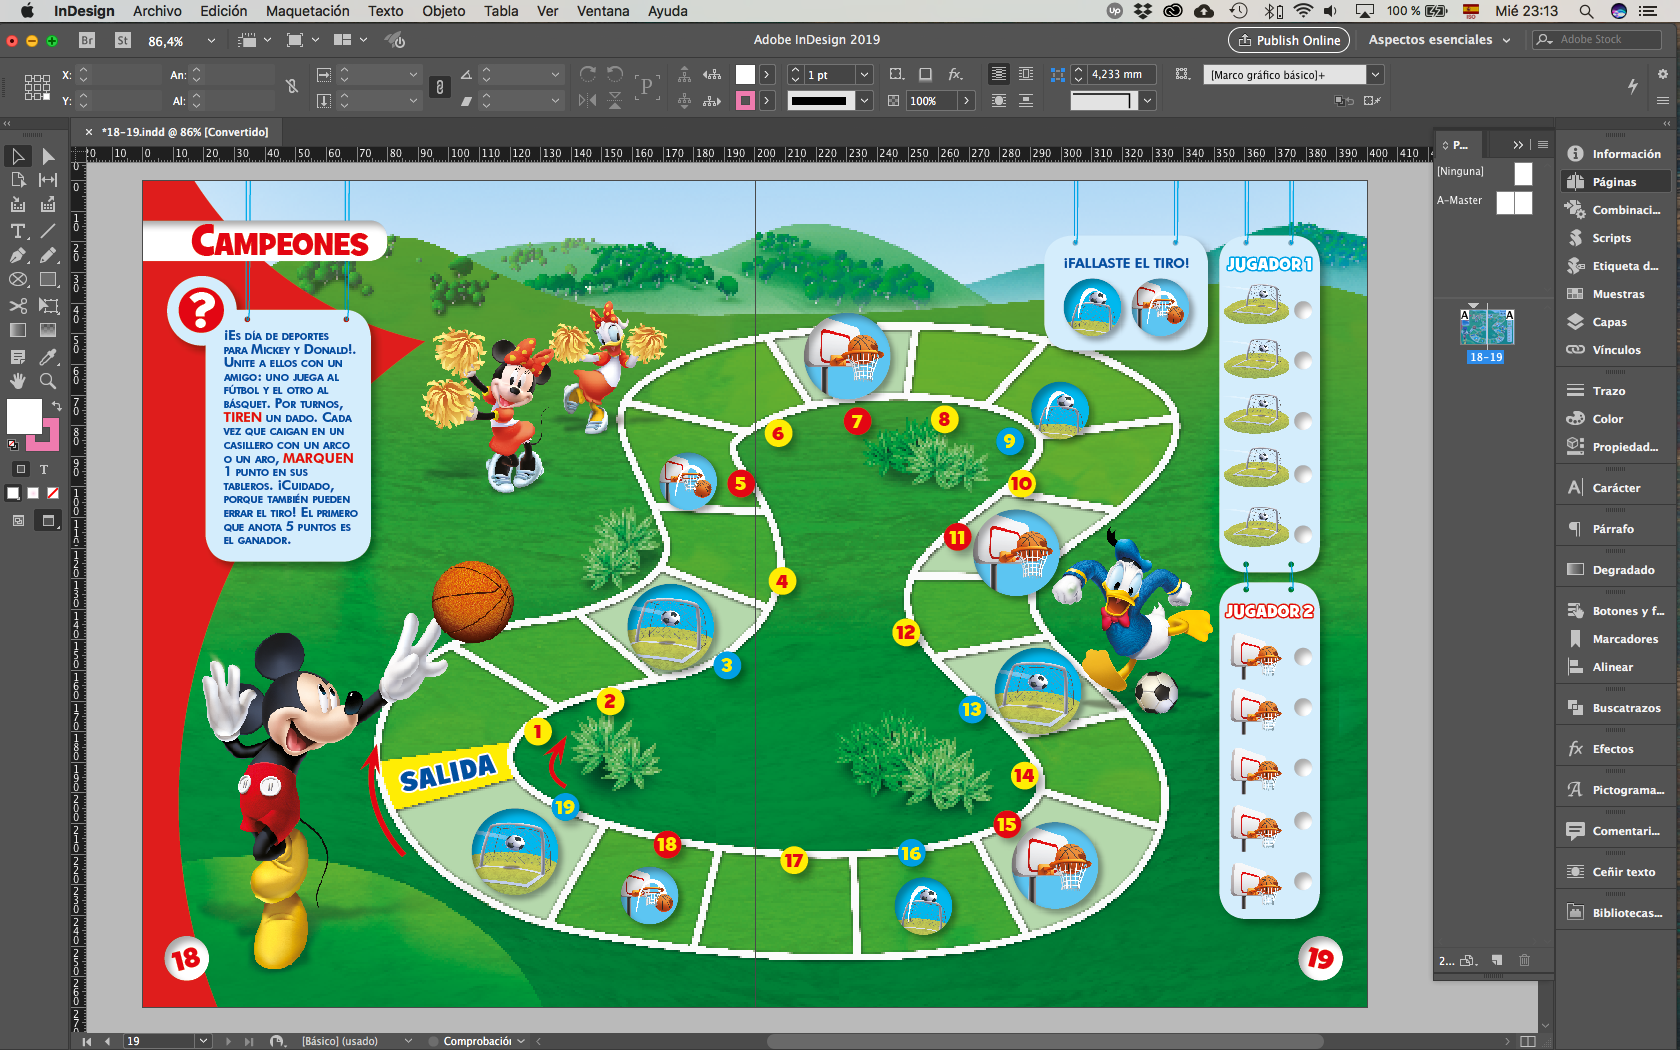The image size is (1680, 1050).
Task: Select the Type tool
Action: [17, 231]
